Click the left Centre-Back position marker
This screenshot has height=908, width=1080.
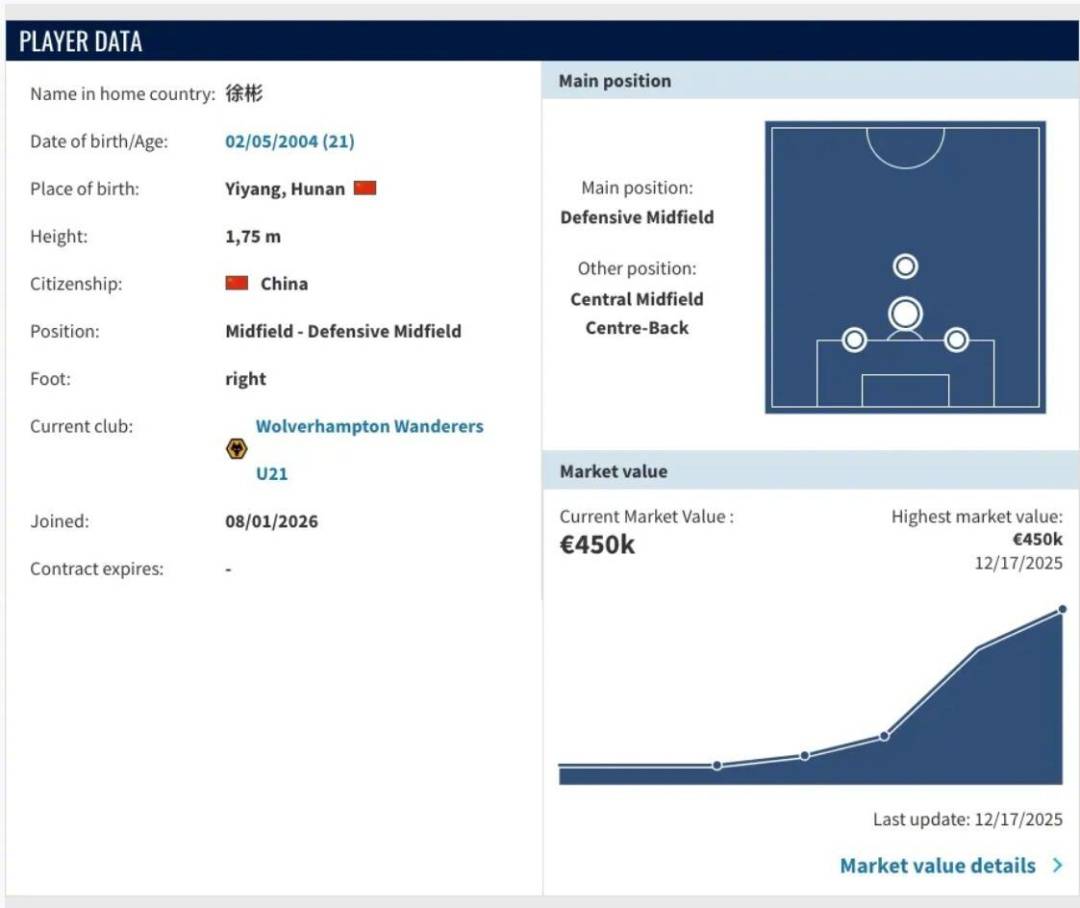tap(854, 340)
